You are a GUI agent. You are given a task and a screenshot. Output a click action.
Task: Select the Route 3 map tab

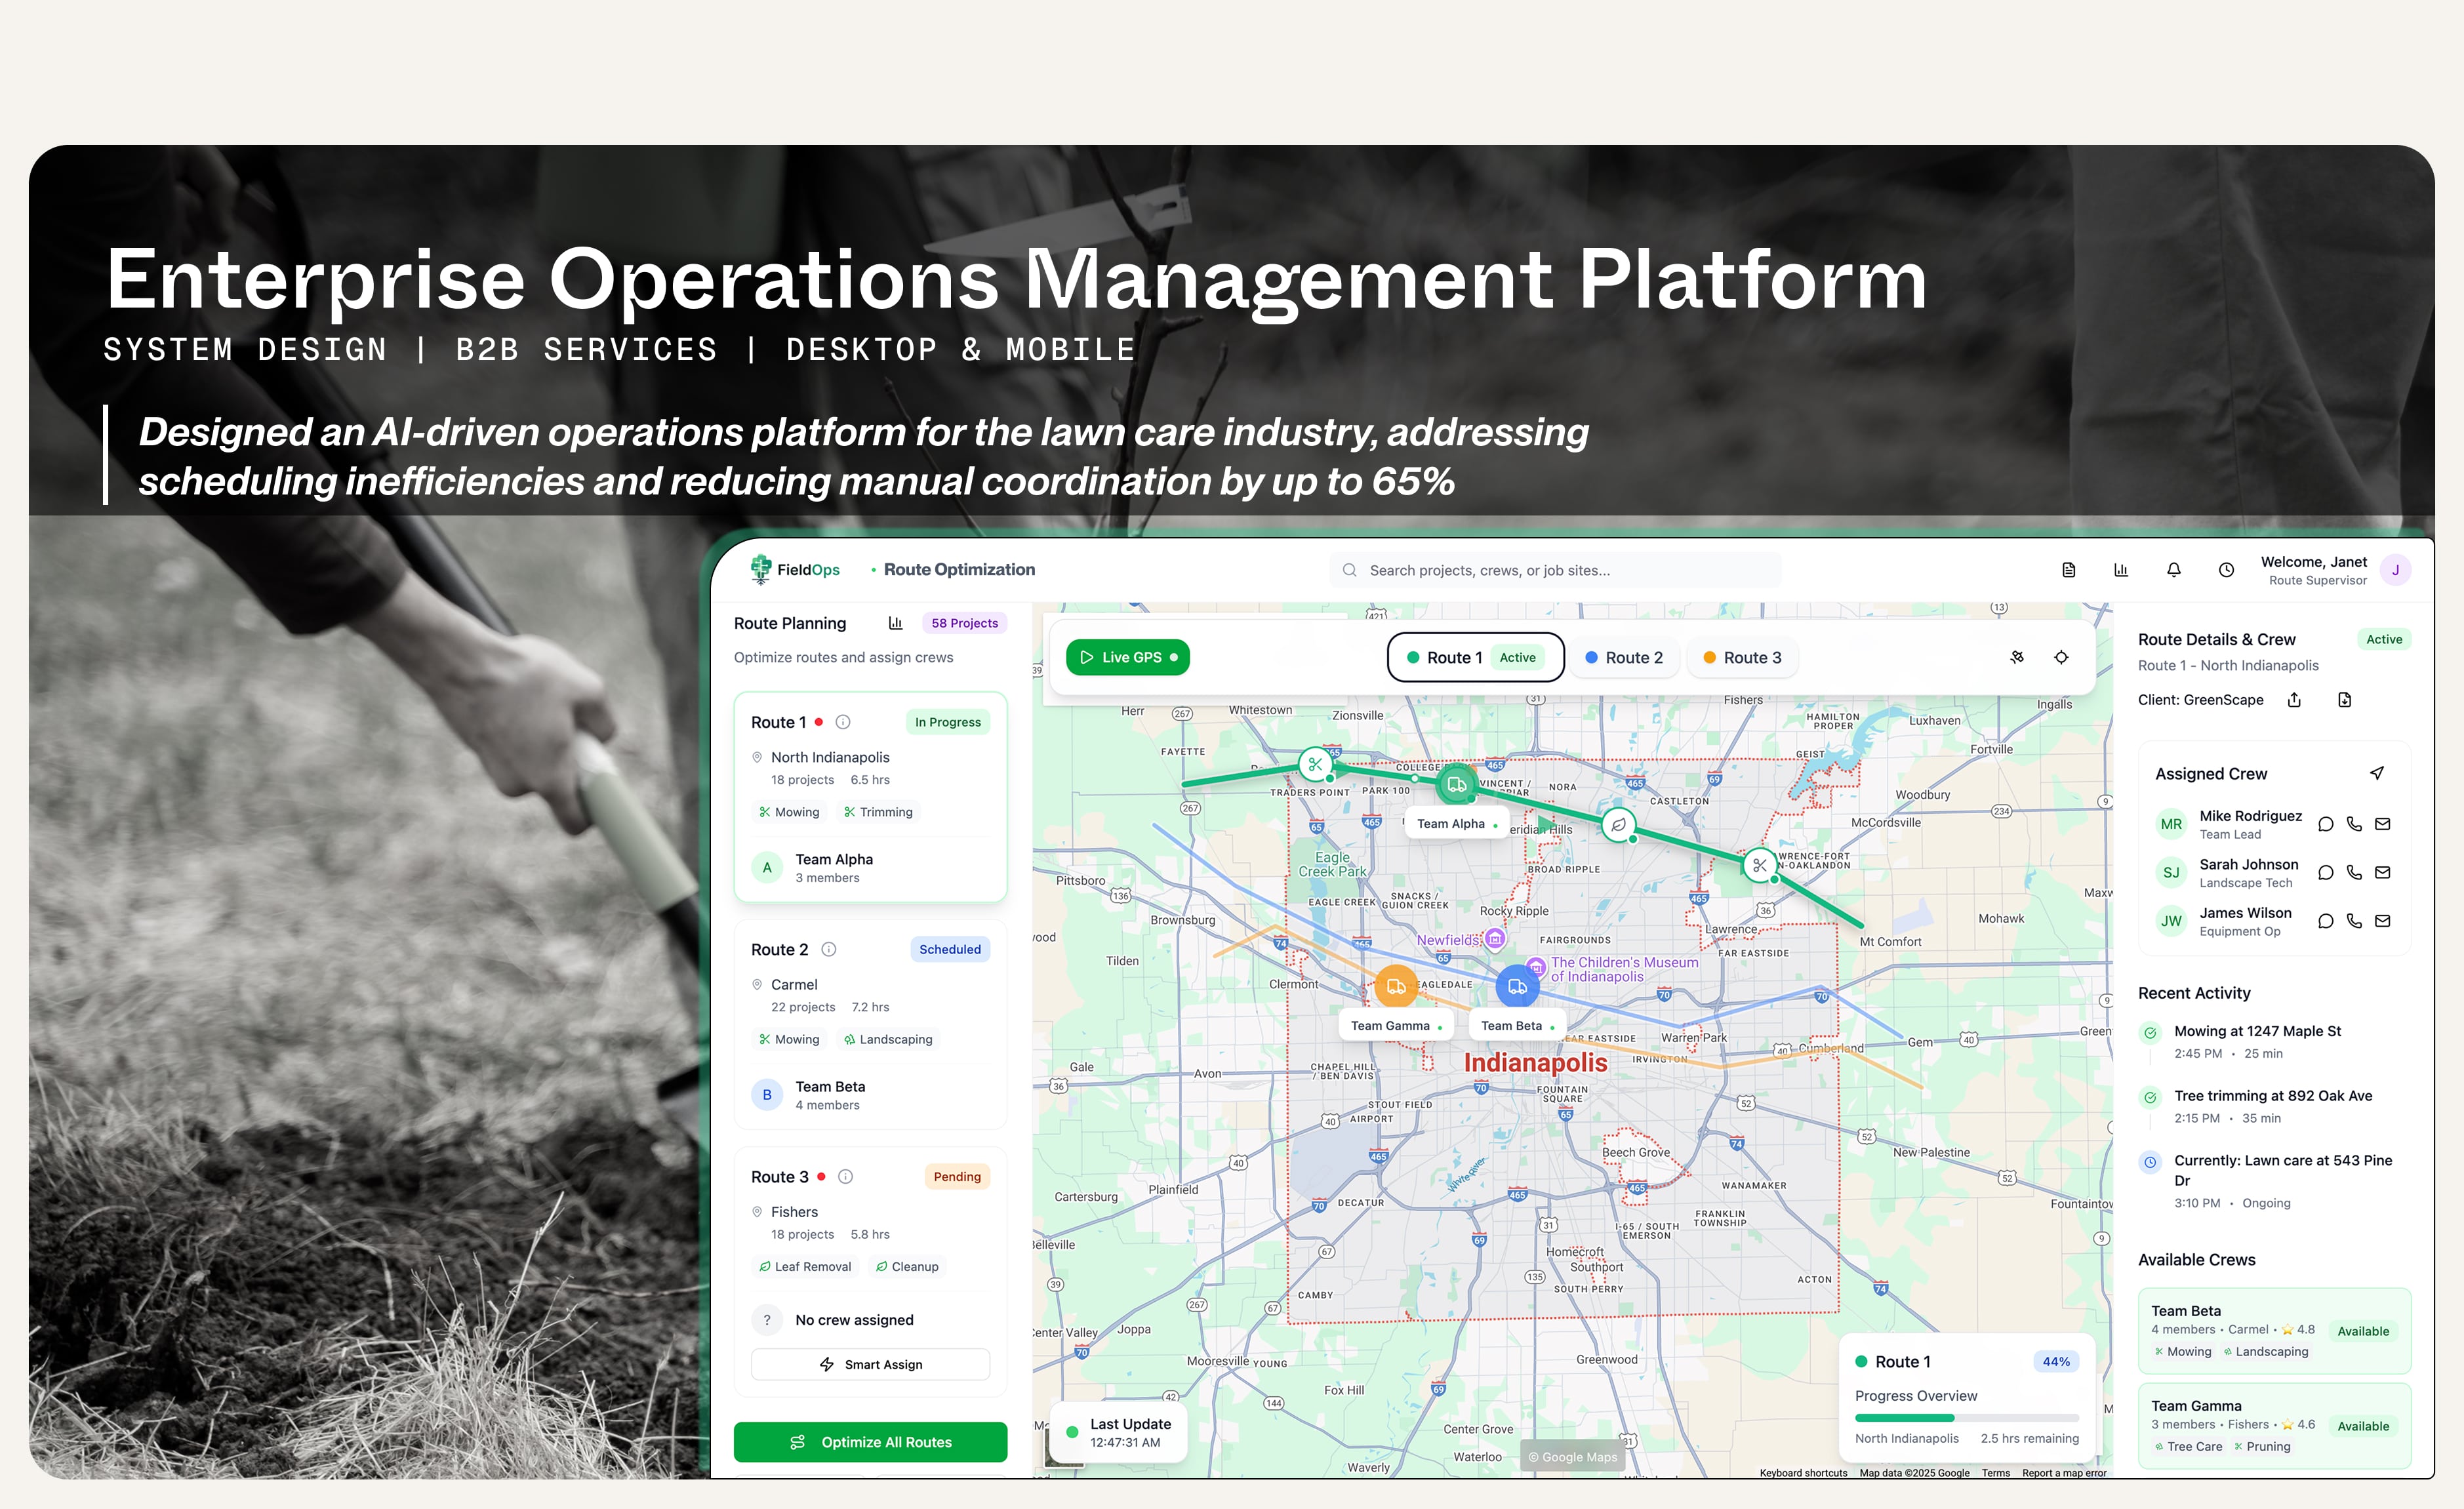[x=1742, y=657]
